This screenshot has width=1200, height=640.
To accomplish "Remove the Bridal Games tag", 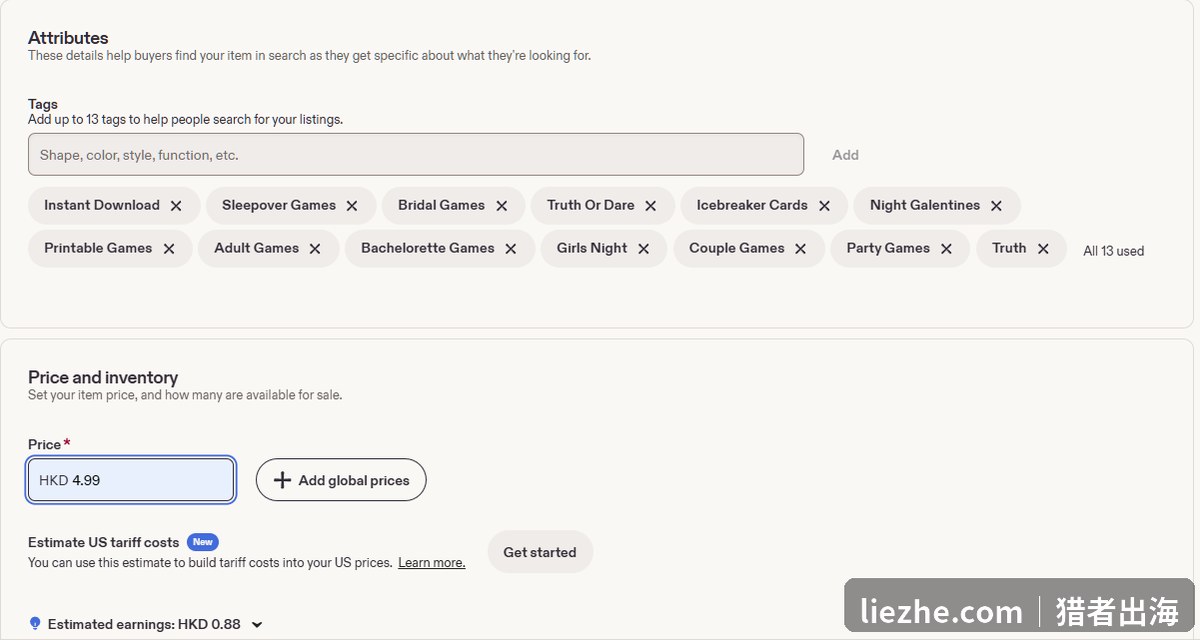I will (502, 206).
